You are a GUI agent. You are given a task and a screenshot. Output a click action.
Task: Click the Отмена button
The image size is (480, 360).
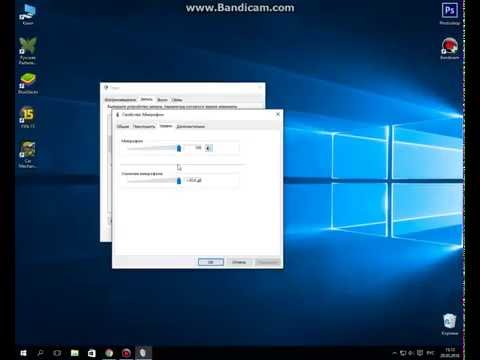point(239,262)
